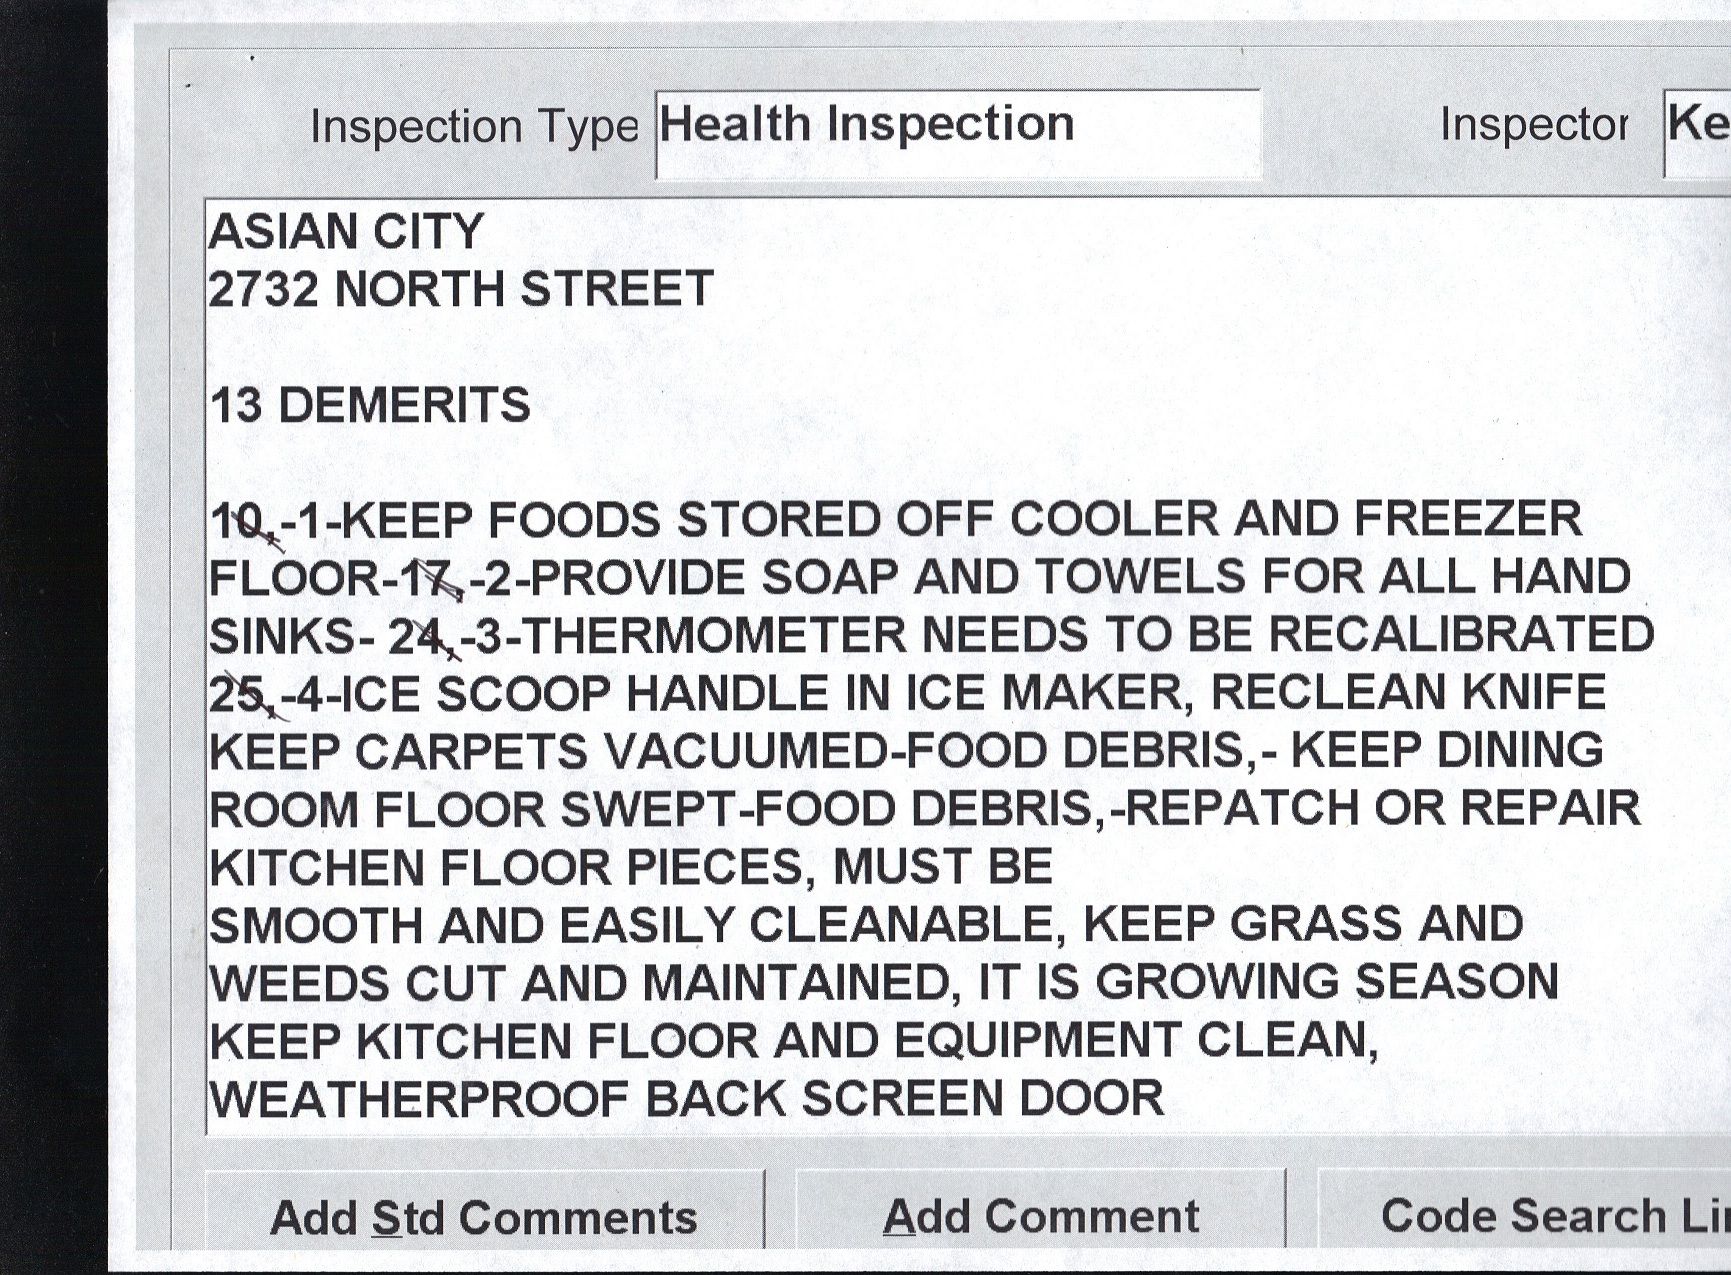Click the 2732 NORTH STREET address line
Image resolution: width=1731 pixels, height=1275 pixels.
(x=460, y=290)
